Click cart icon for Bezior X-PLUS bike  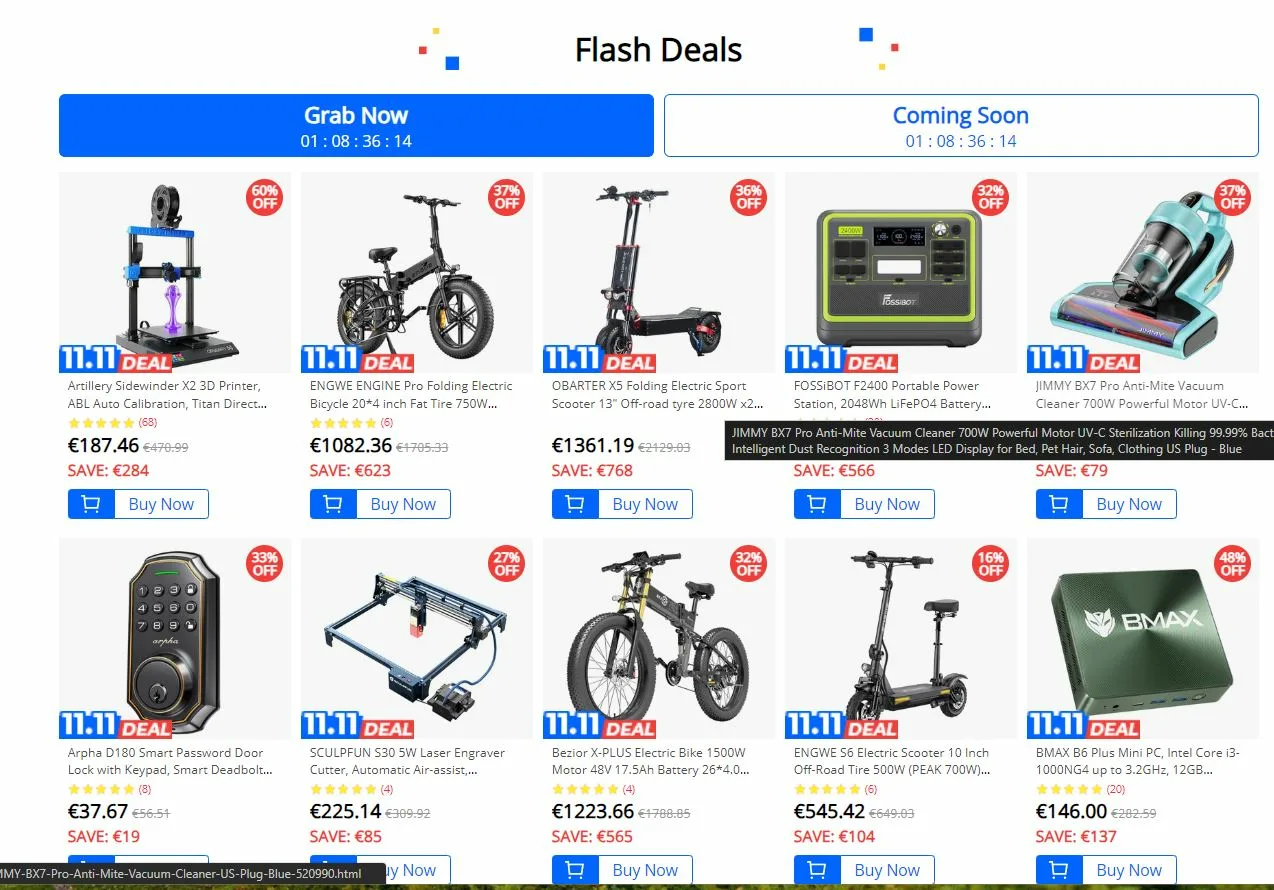[575, 870]
